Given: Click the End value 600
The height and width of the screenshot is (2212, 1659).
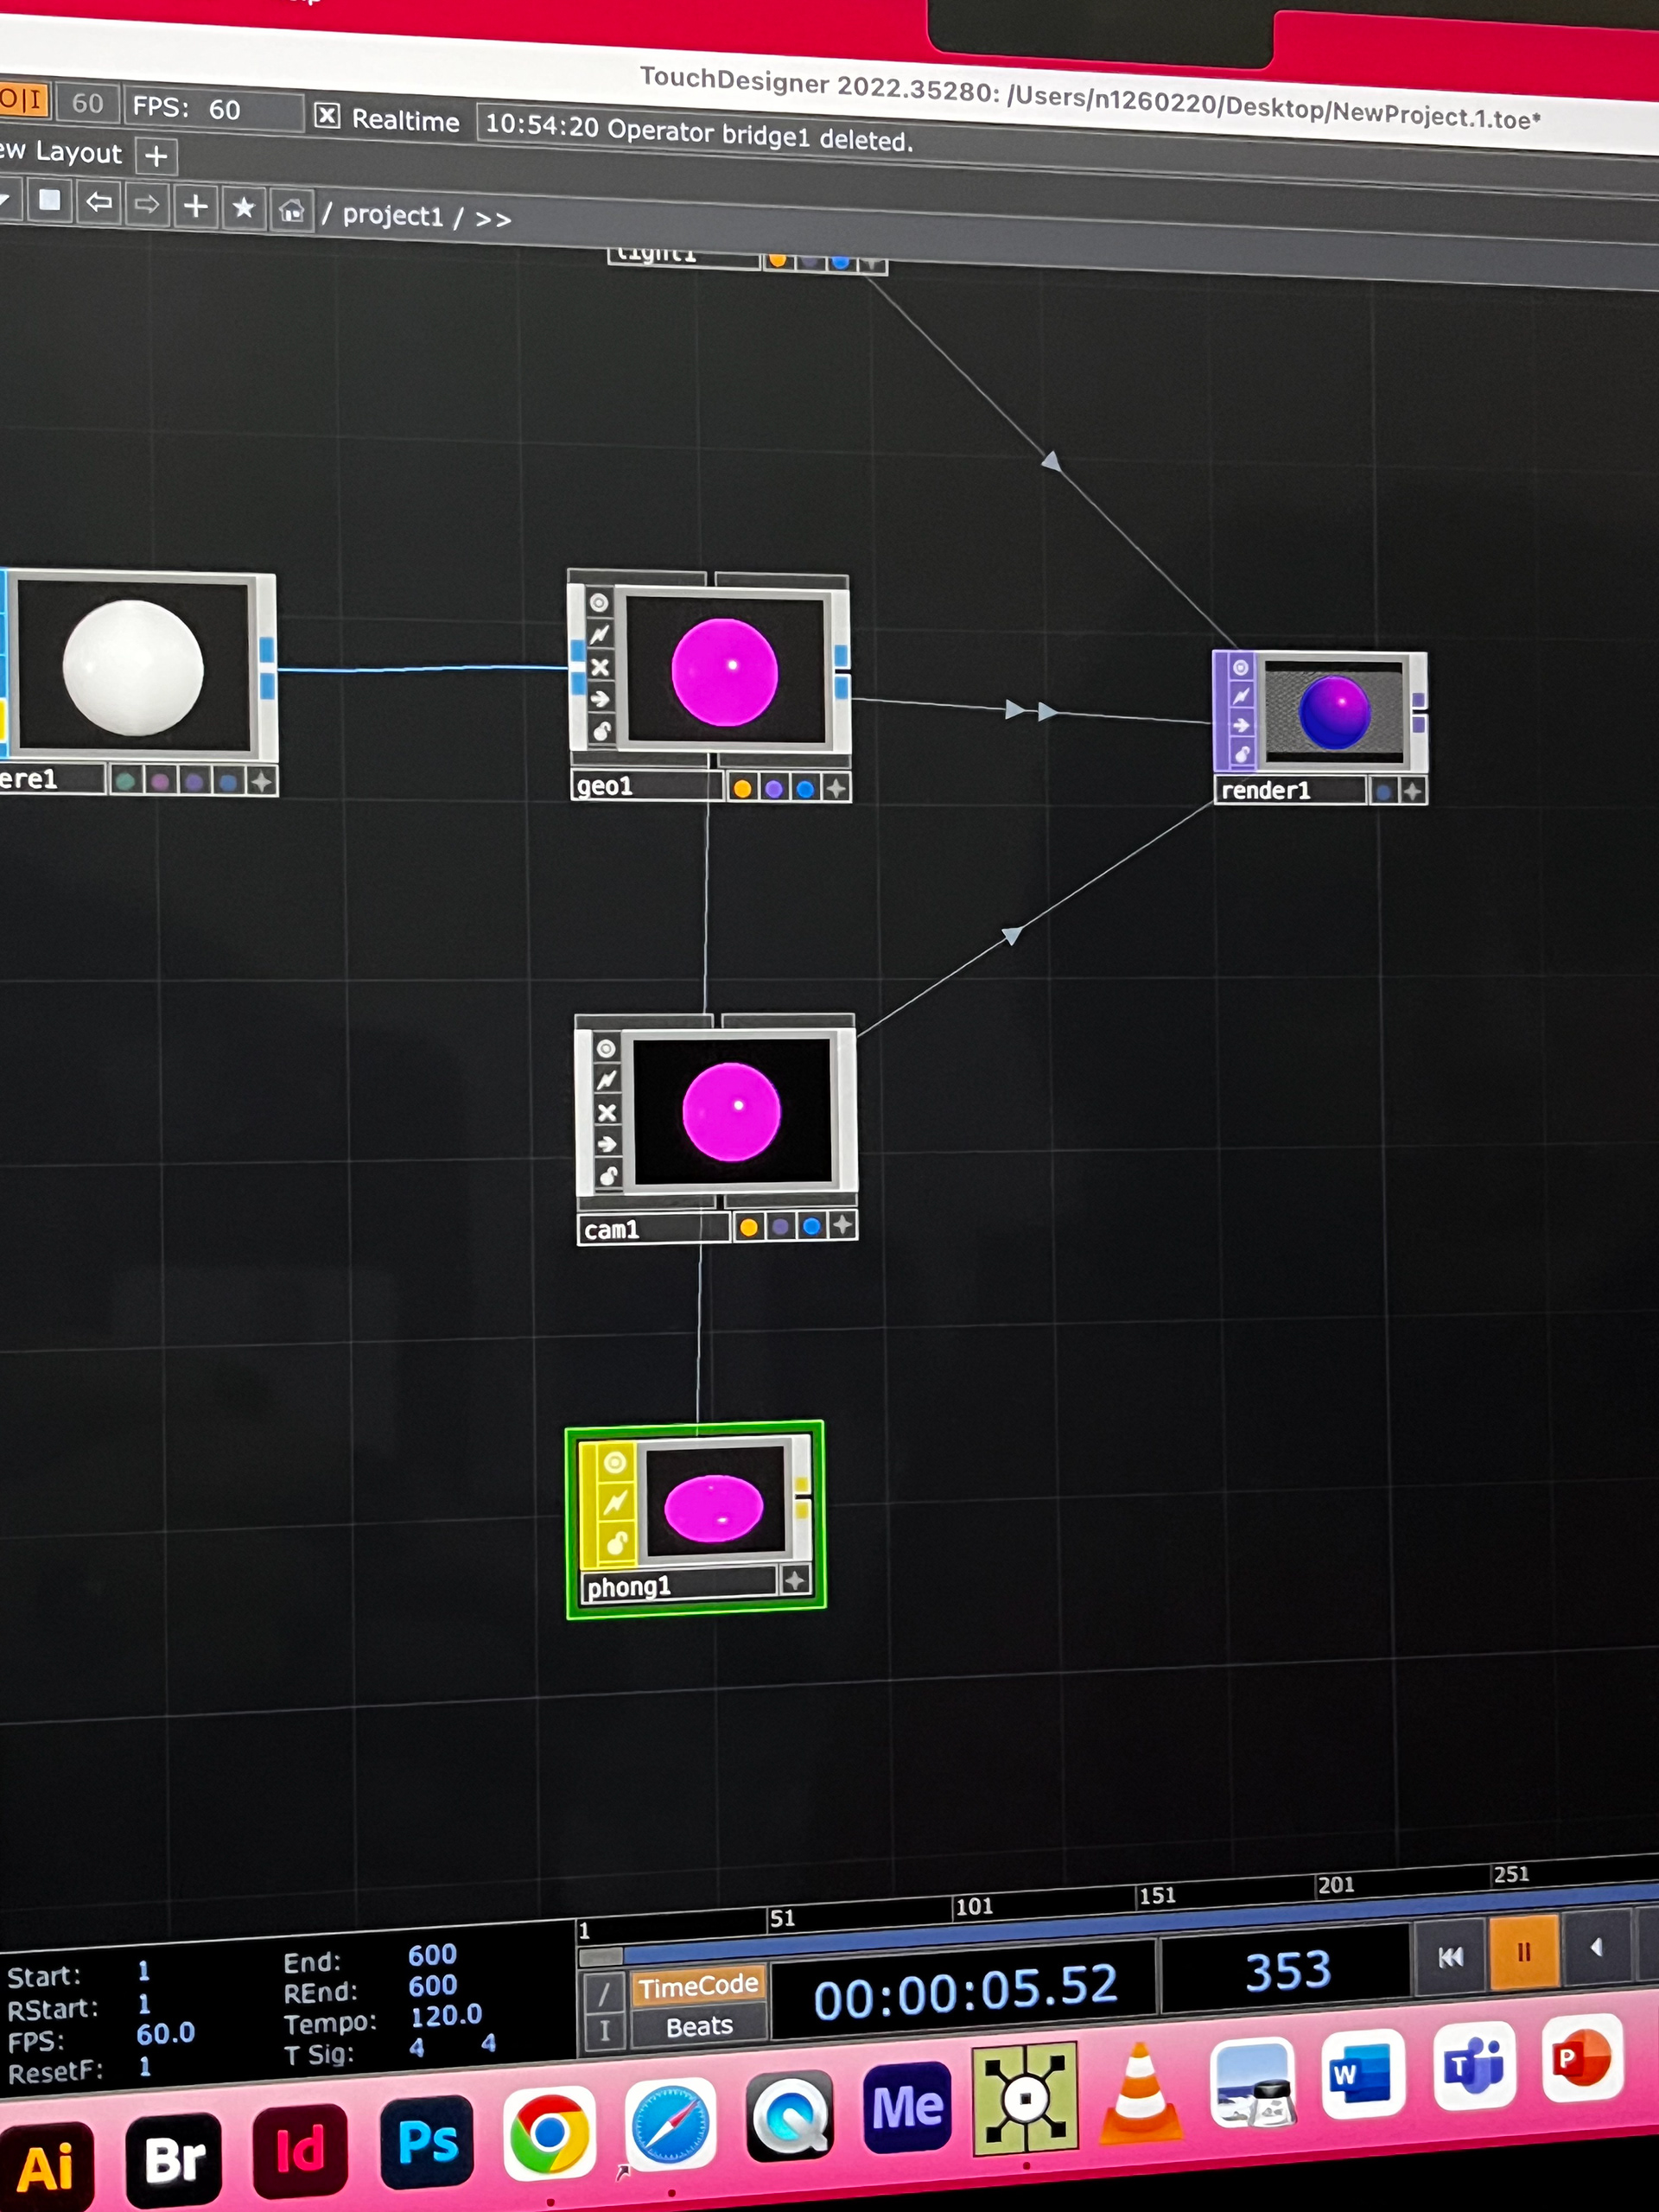Looking at the screenshot, I should point(432,1955).
